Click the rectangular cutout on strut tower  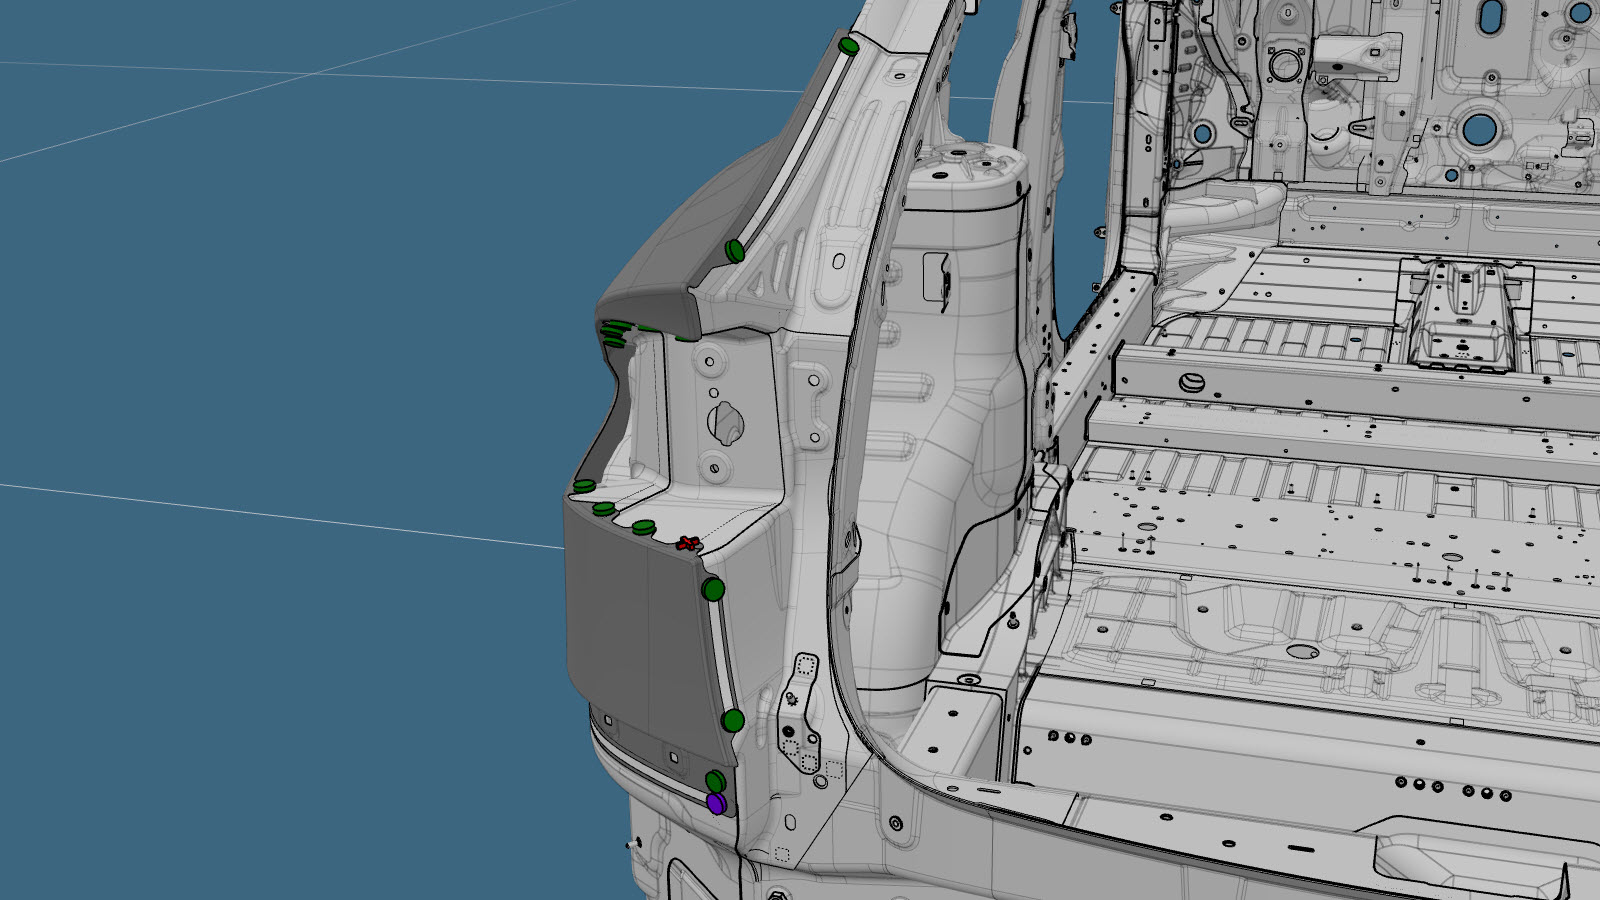point(936,276)
